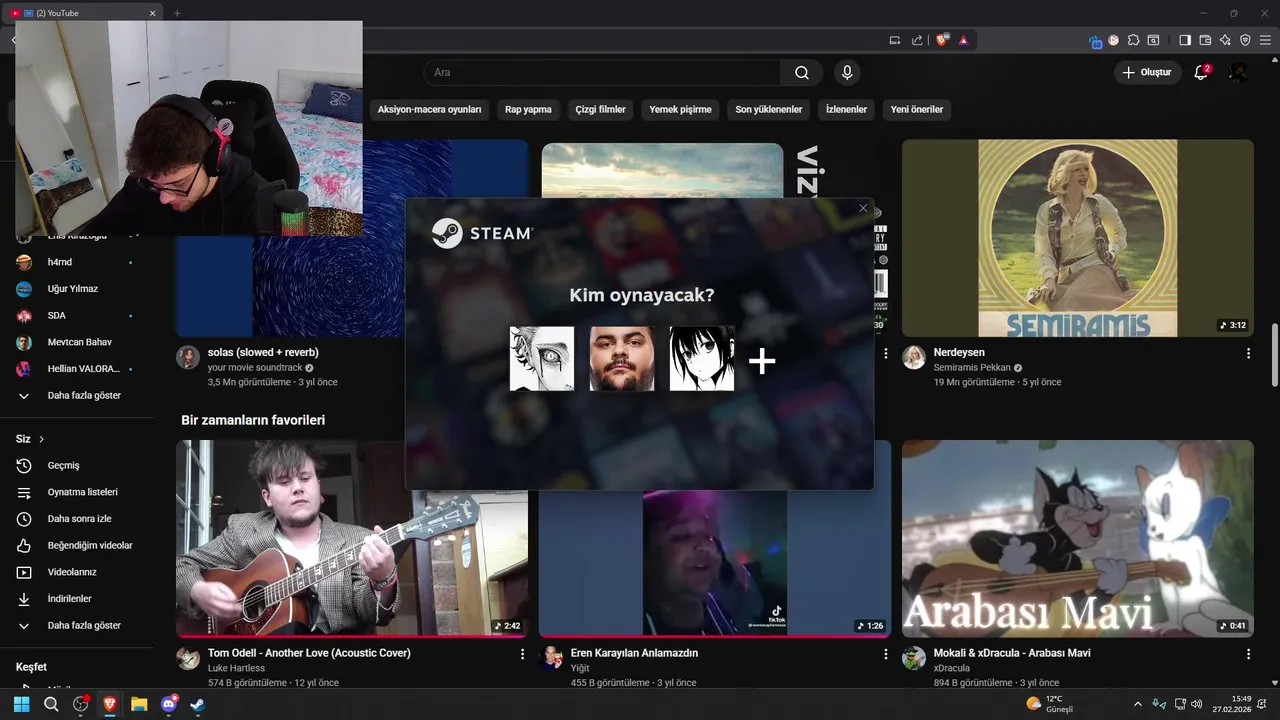Select the manga eye avatar Steam account

(x=542, y=358)
